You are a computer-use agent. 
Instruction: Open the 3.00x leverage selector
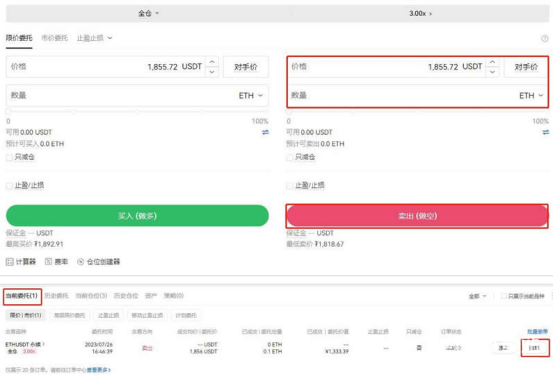click(420, 13)
